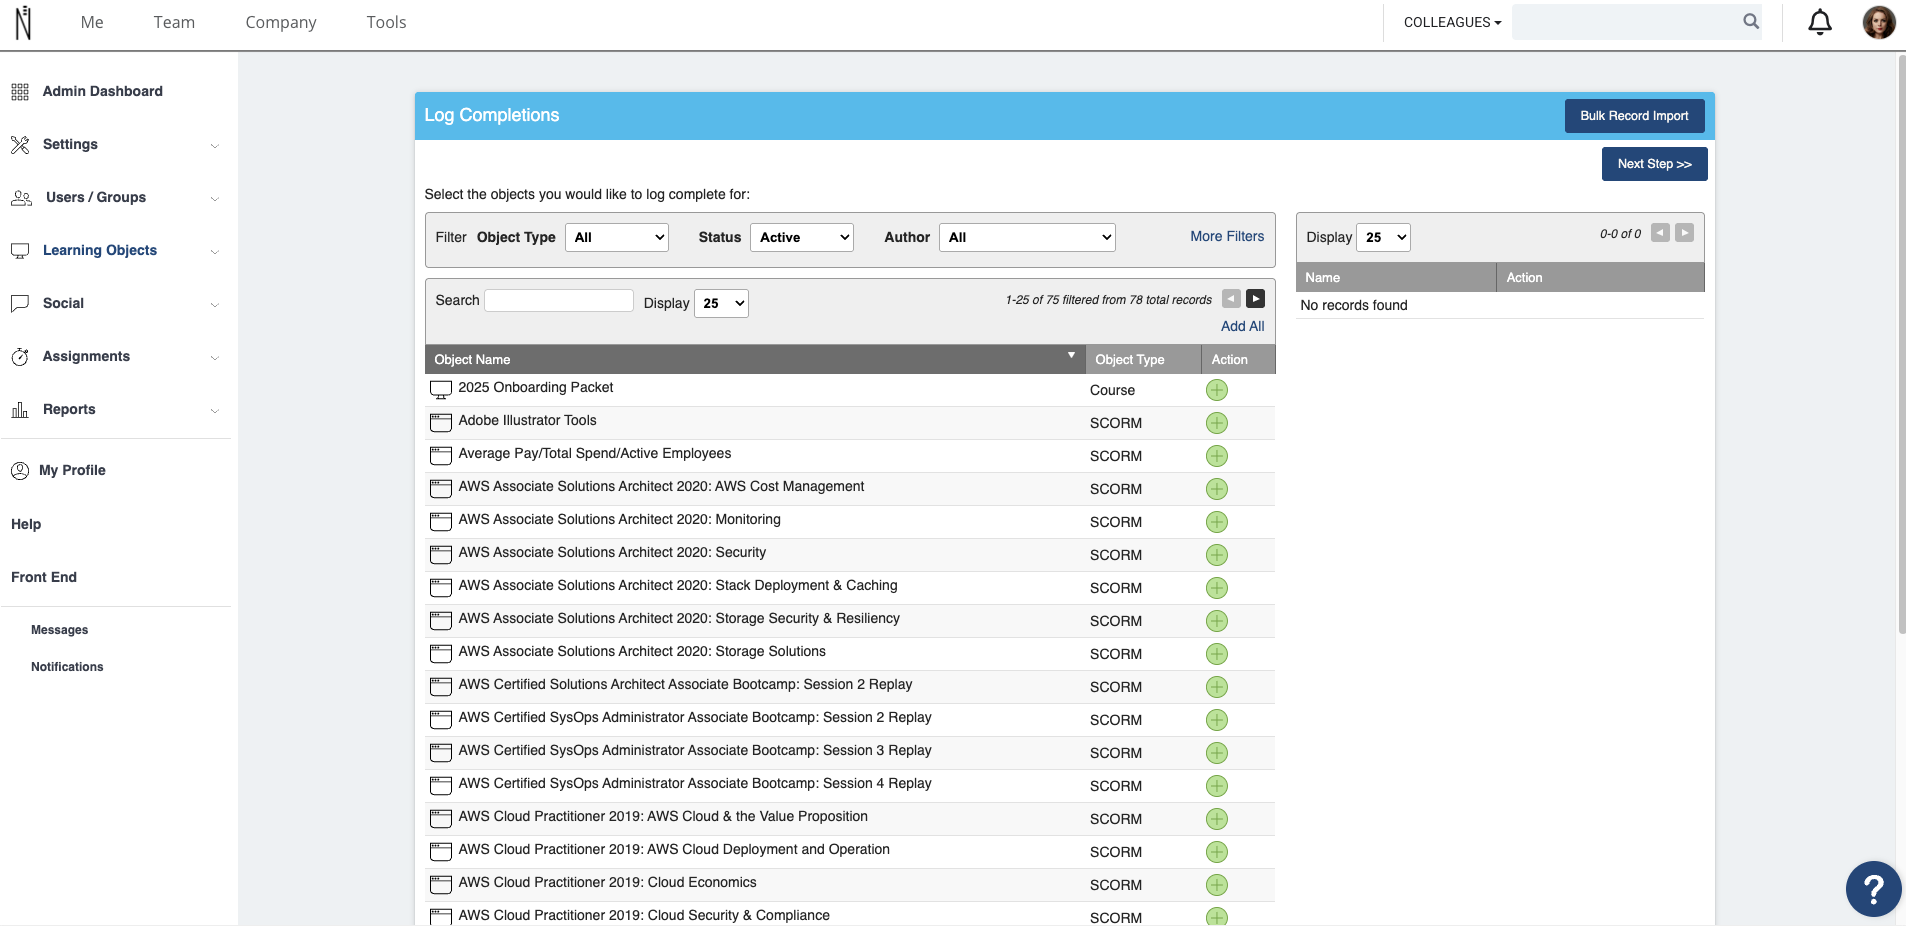Click the Next Step >> button
Viewport: 1906px width, 926px height.
click(x=1654, y=164)
